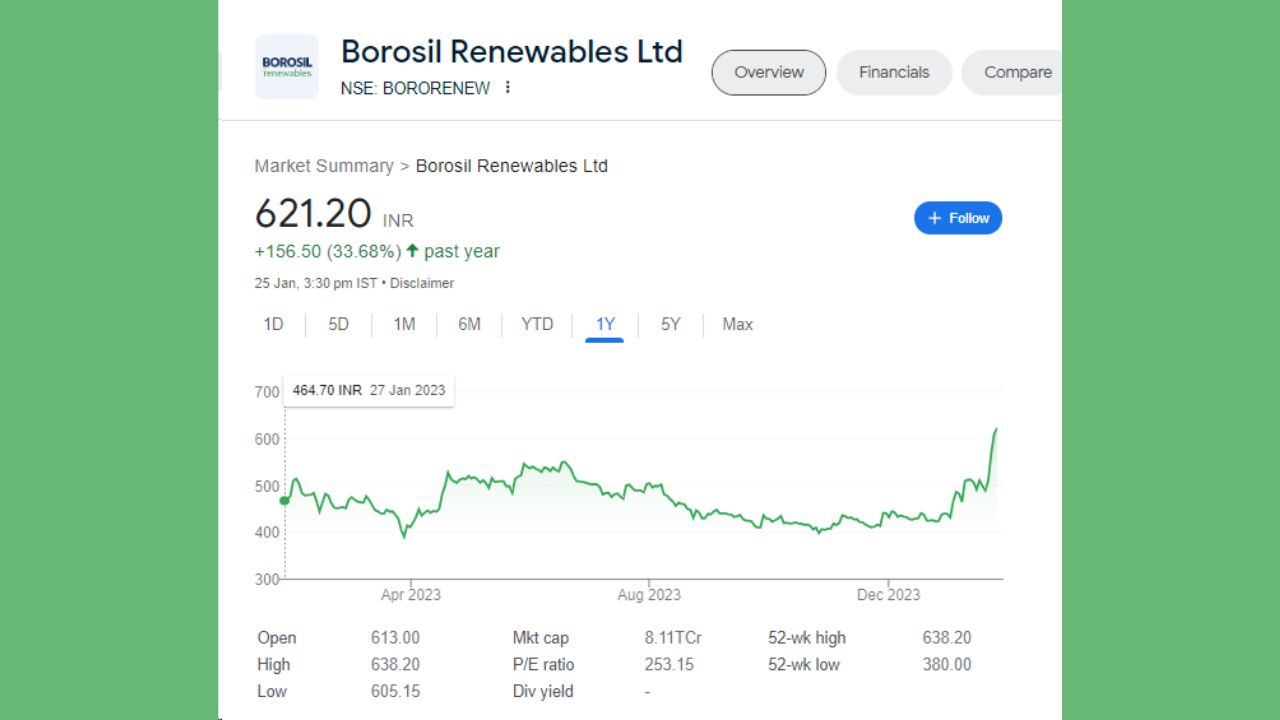The height and width of the screenshot is (720, 1280).
Task: Click the 52-wk low value 380.00
Action: (947, 665)
